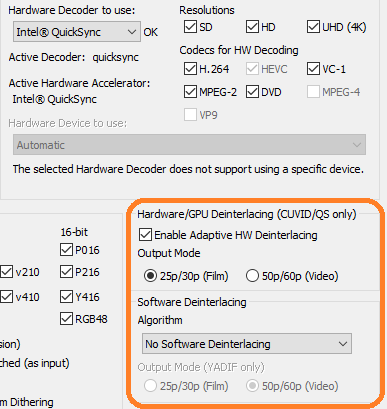Toggle the v410 output format checkbox

pyautogui.click(x=6, y=297)
